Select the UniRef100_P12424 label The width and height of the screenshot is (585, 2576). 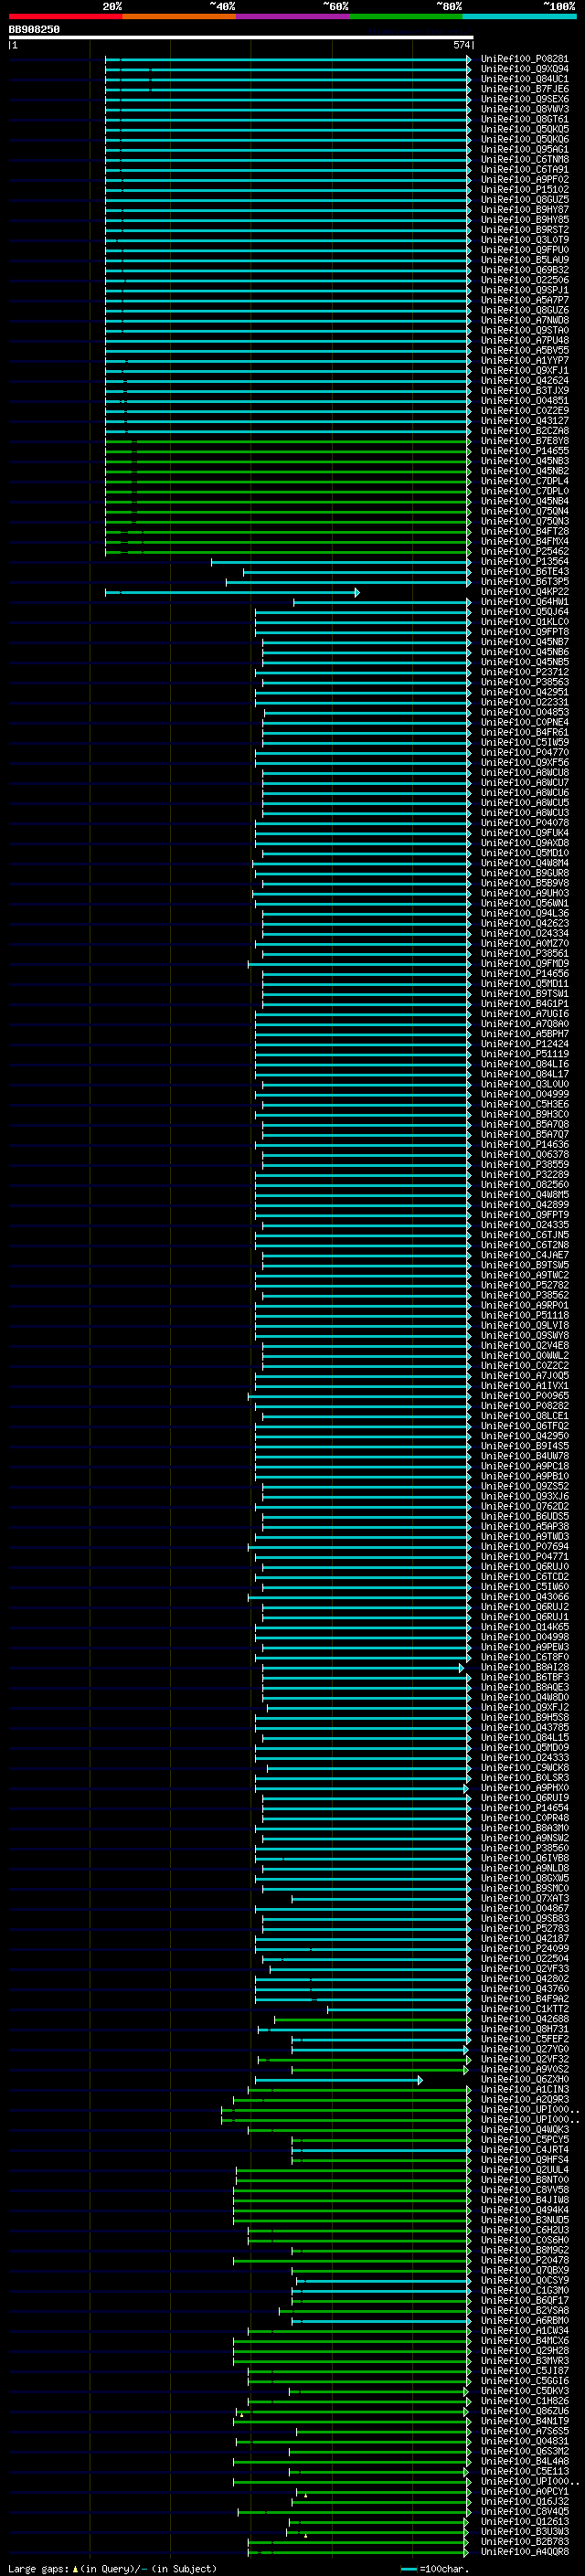point(525,1044)
